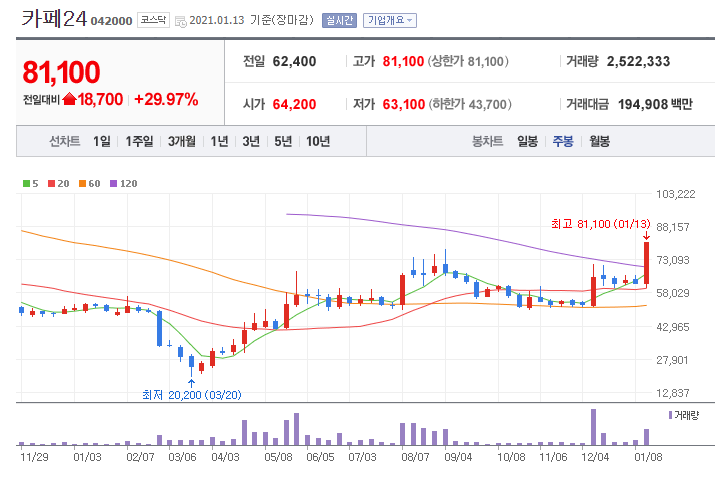715x481 pixels.
Task: Click the 103,222 y-axis label
Action: (x=676, y=194)
